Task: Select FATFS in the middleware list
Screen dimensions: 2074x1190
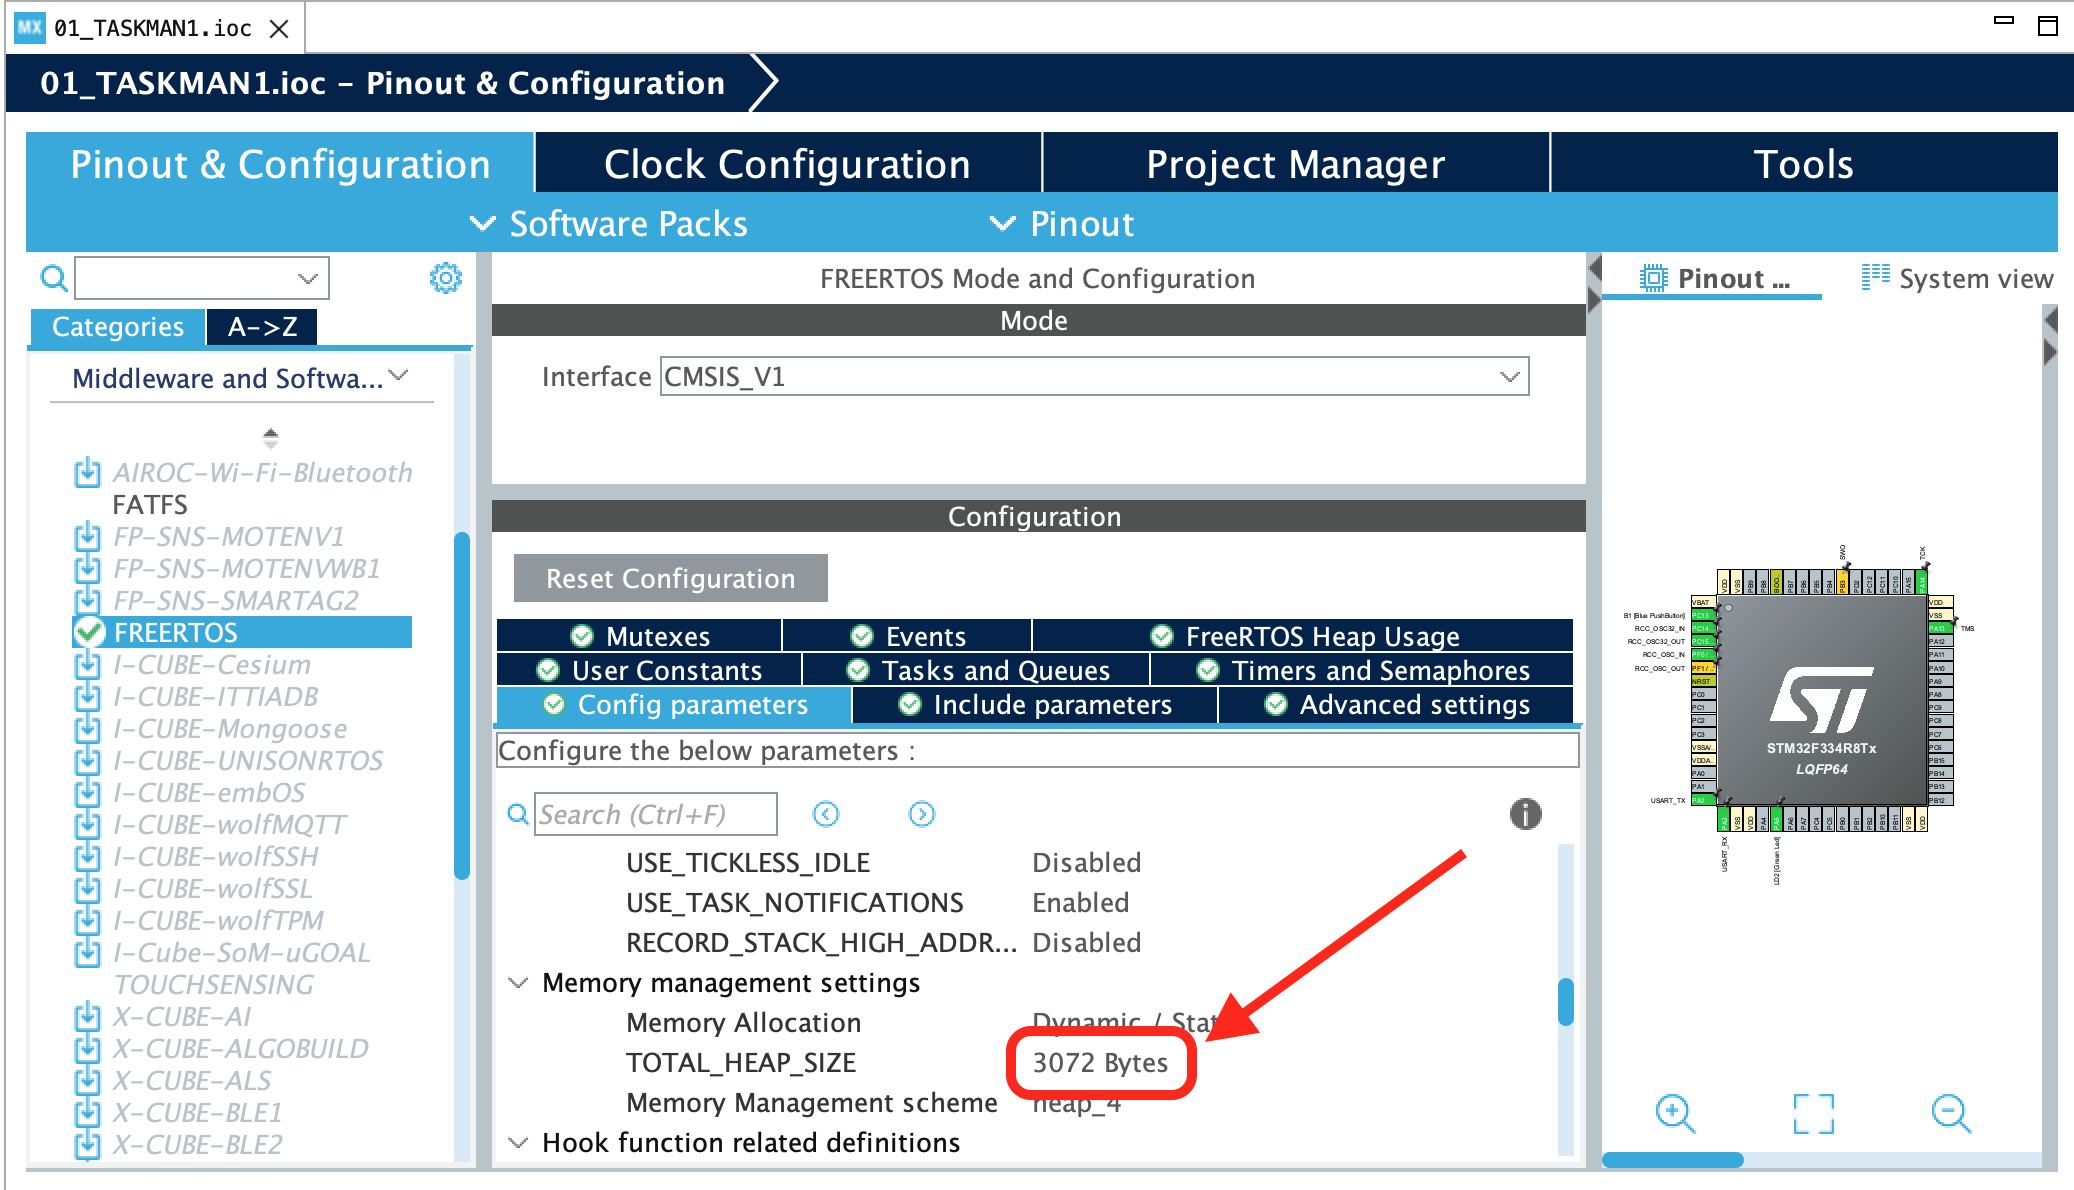Action: (x=150, y=504)
